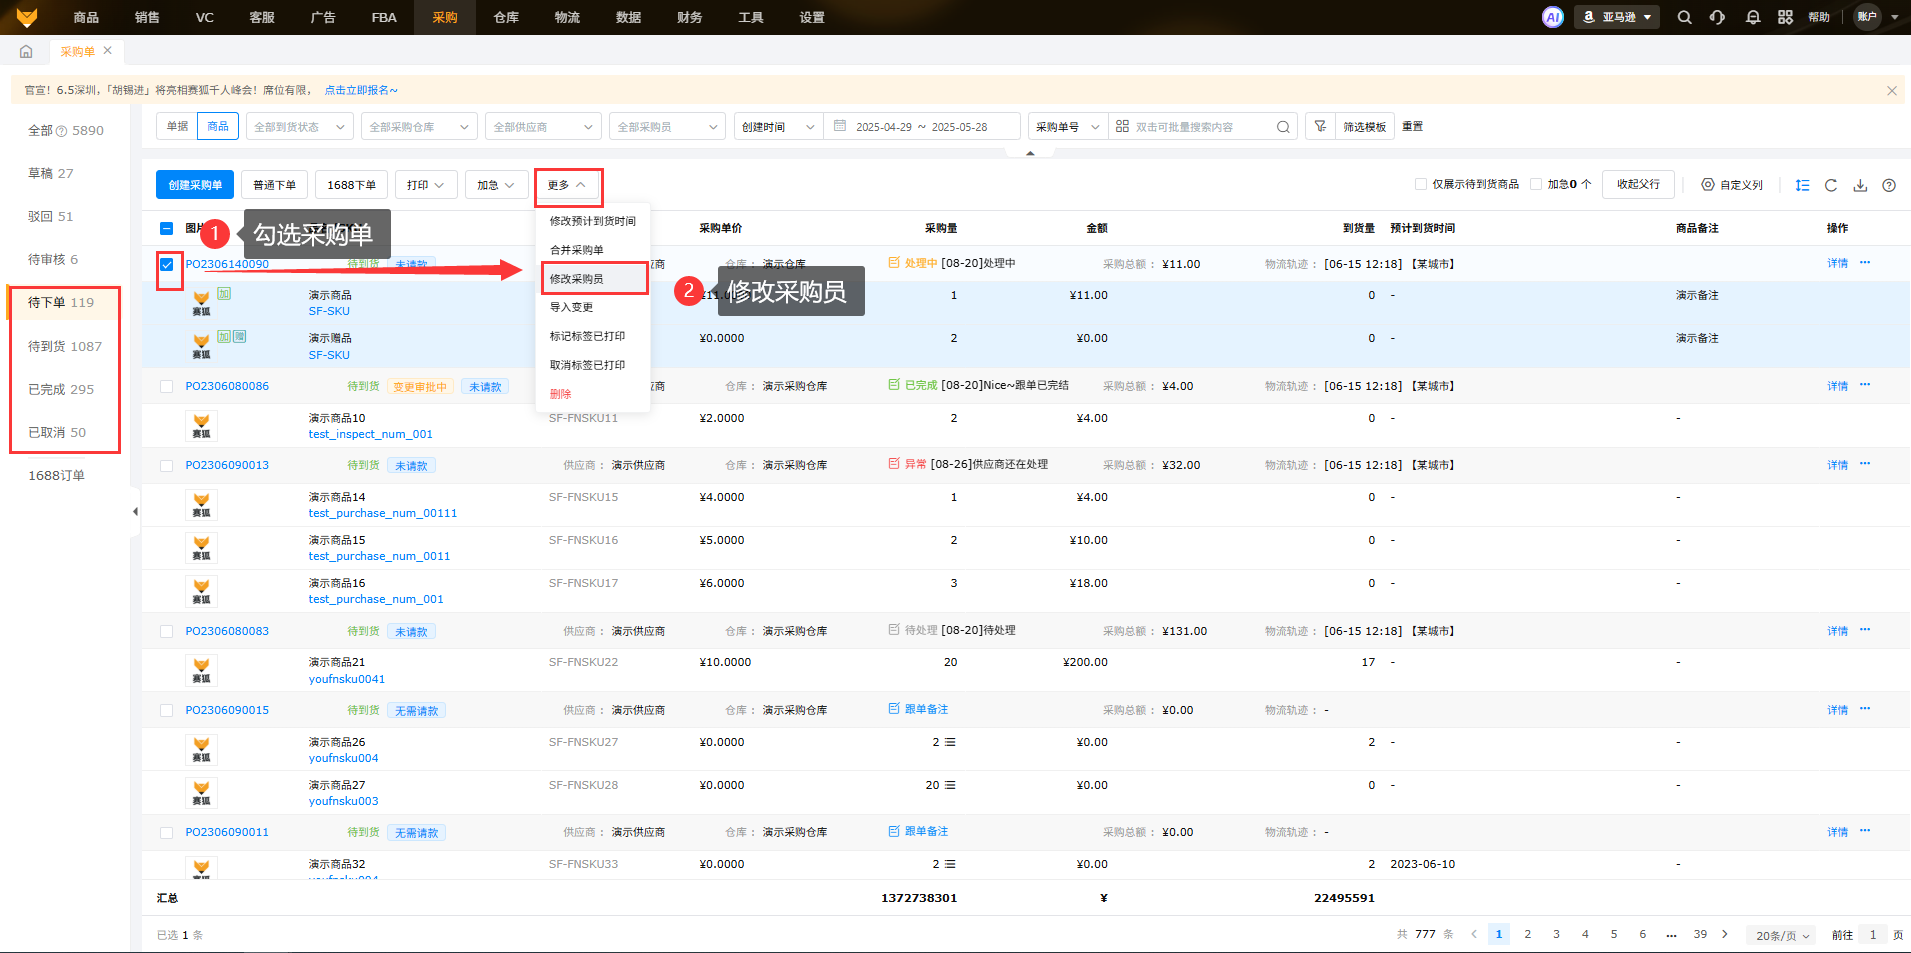
Task: Open the 仓库 top navigation menu
Action: 506,17
